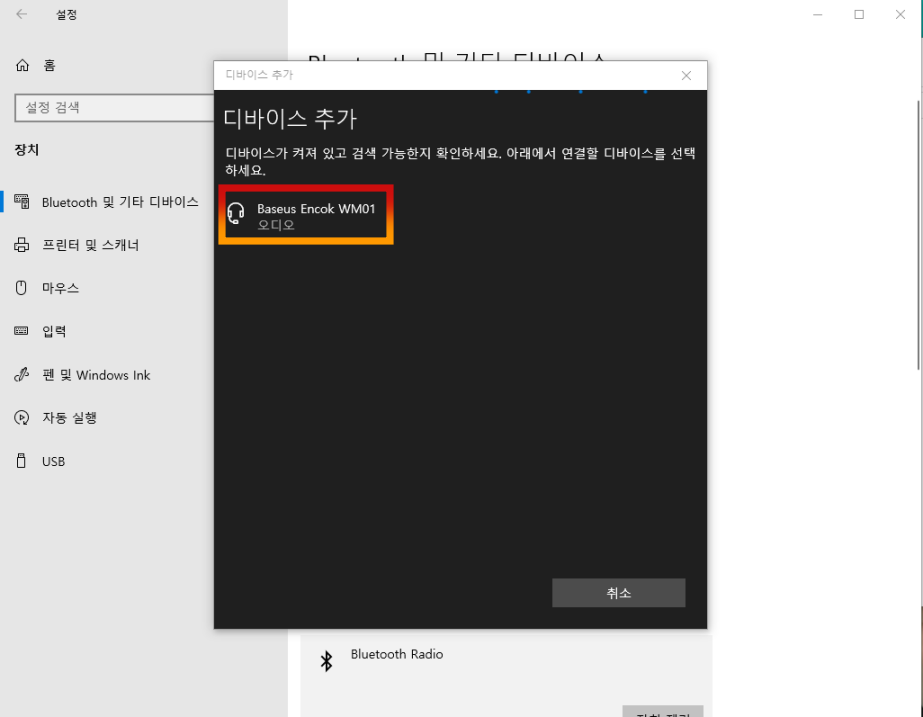The image size is (923, 717).
Task: Click the '장치 제거' button at bottom
Action: pyautogui.click(x=663, y=712)
